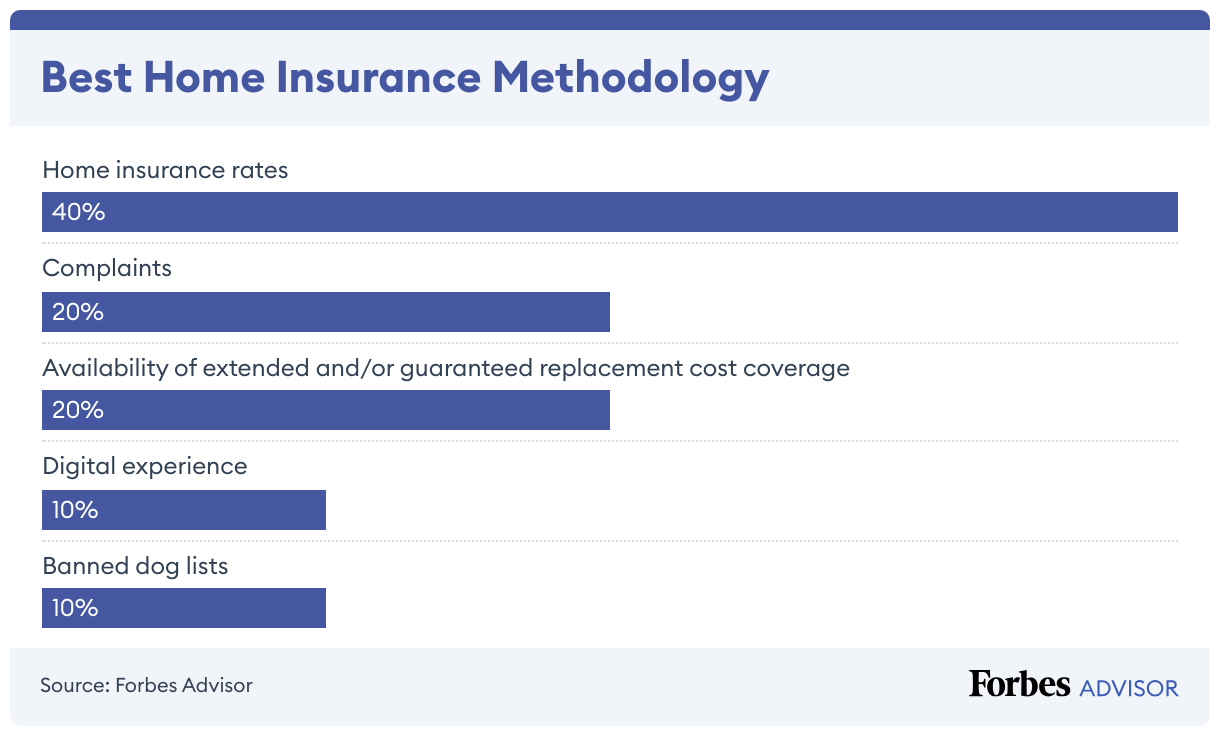Click the ADVISOR text beside the Forbes logo

pos(1129,688)
